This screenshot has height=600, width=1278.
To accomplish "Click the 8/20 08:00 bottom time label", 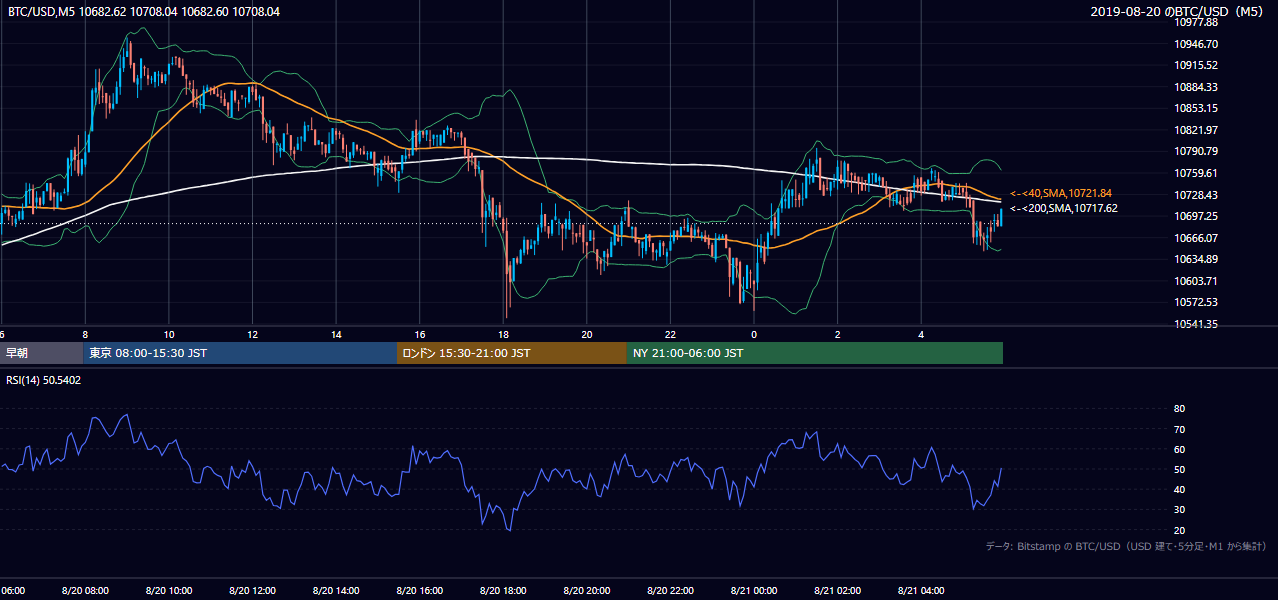I will [85, 591].
